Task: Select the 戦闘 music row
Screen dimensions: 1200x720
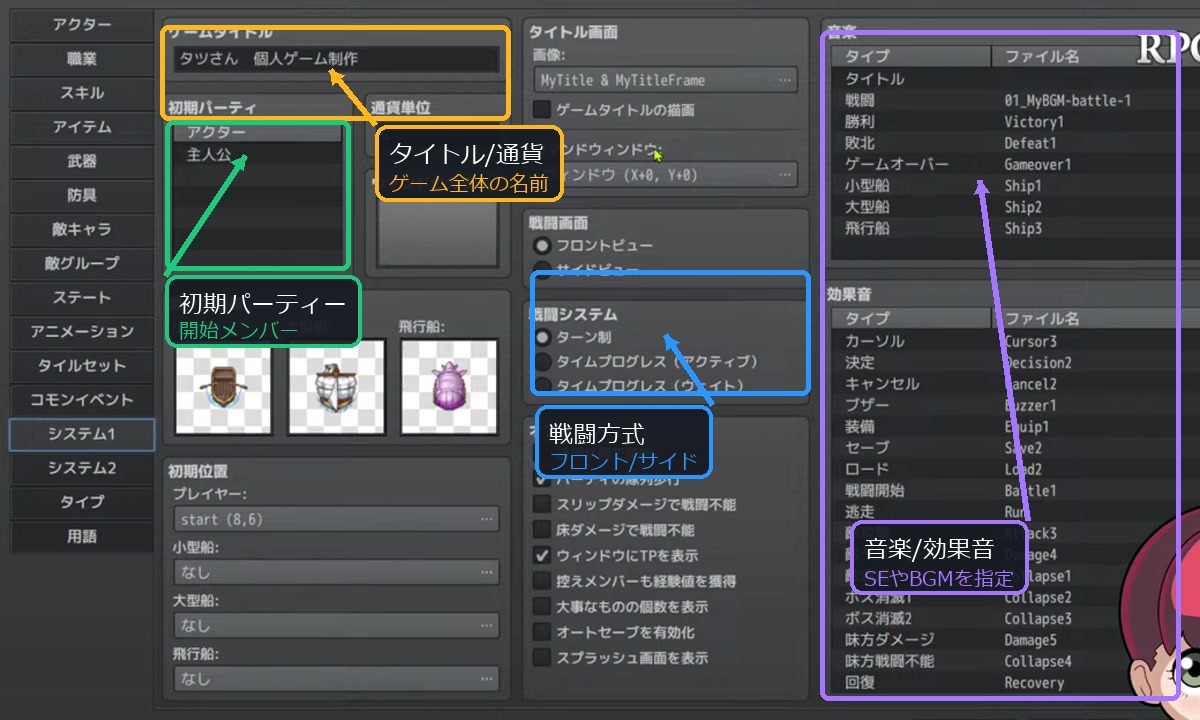Action: (1015, 100)
